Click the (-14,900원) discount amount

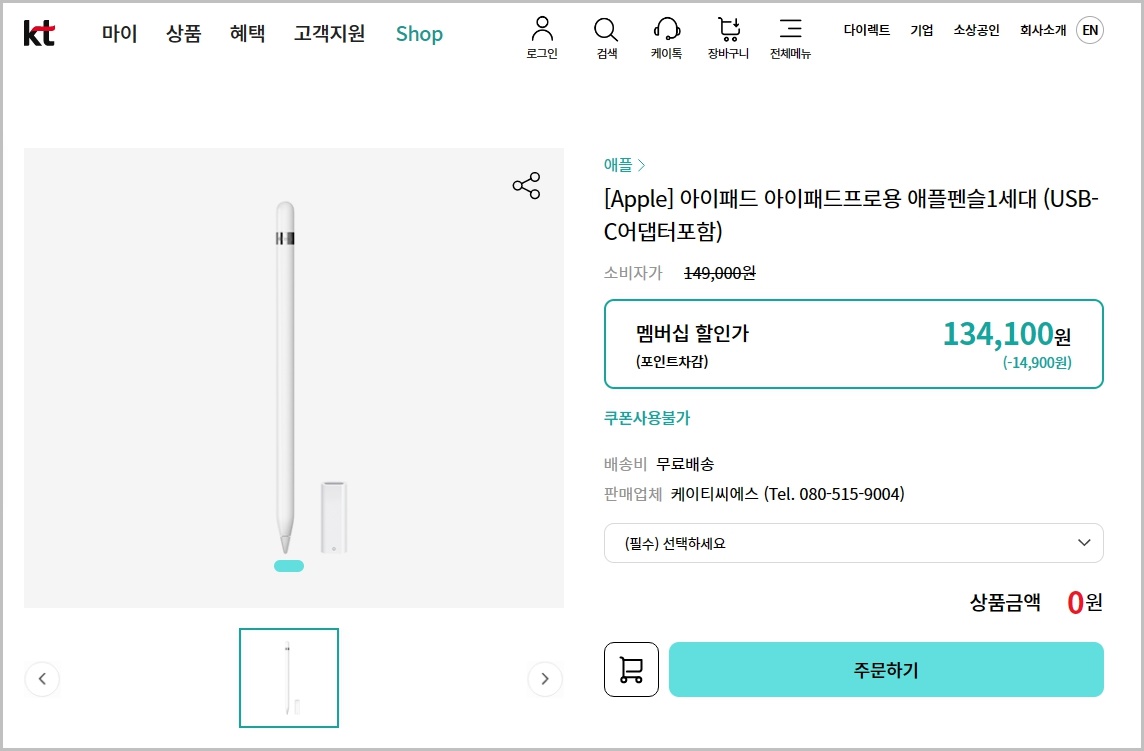point(1037,363)
